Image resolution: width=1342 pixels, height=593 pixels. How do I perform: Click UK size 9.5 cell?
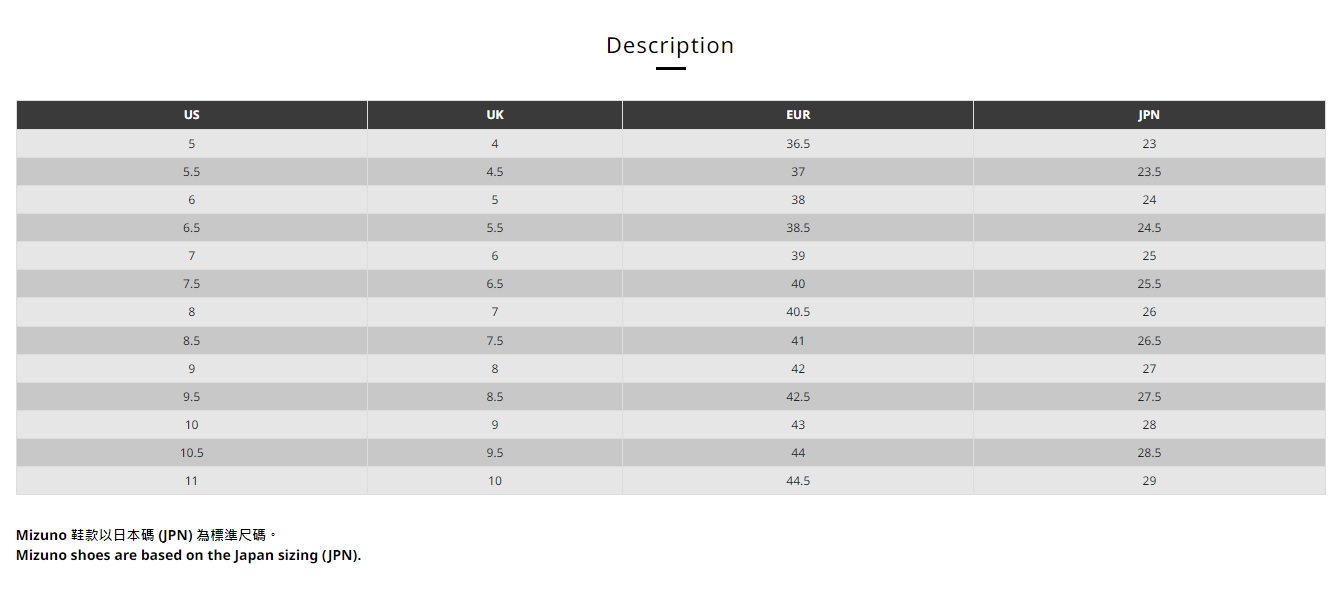pyautogui.click(x=495, y=453)
